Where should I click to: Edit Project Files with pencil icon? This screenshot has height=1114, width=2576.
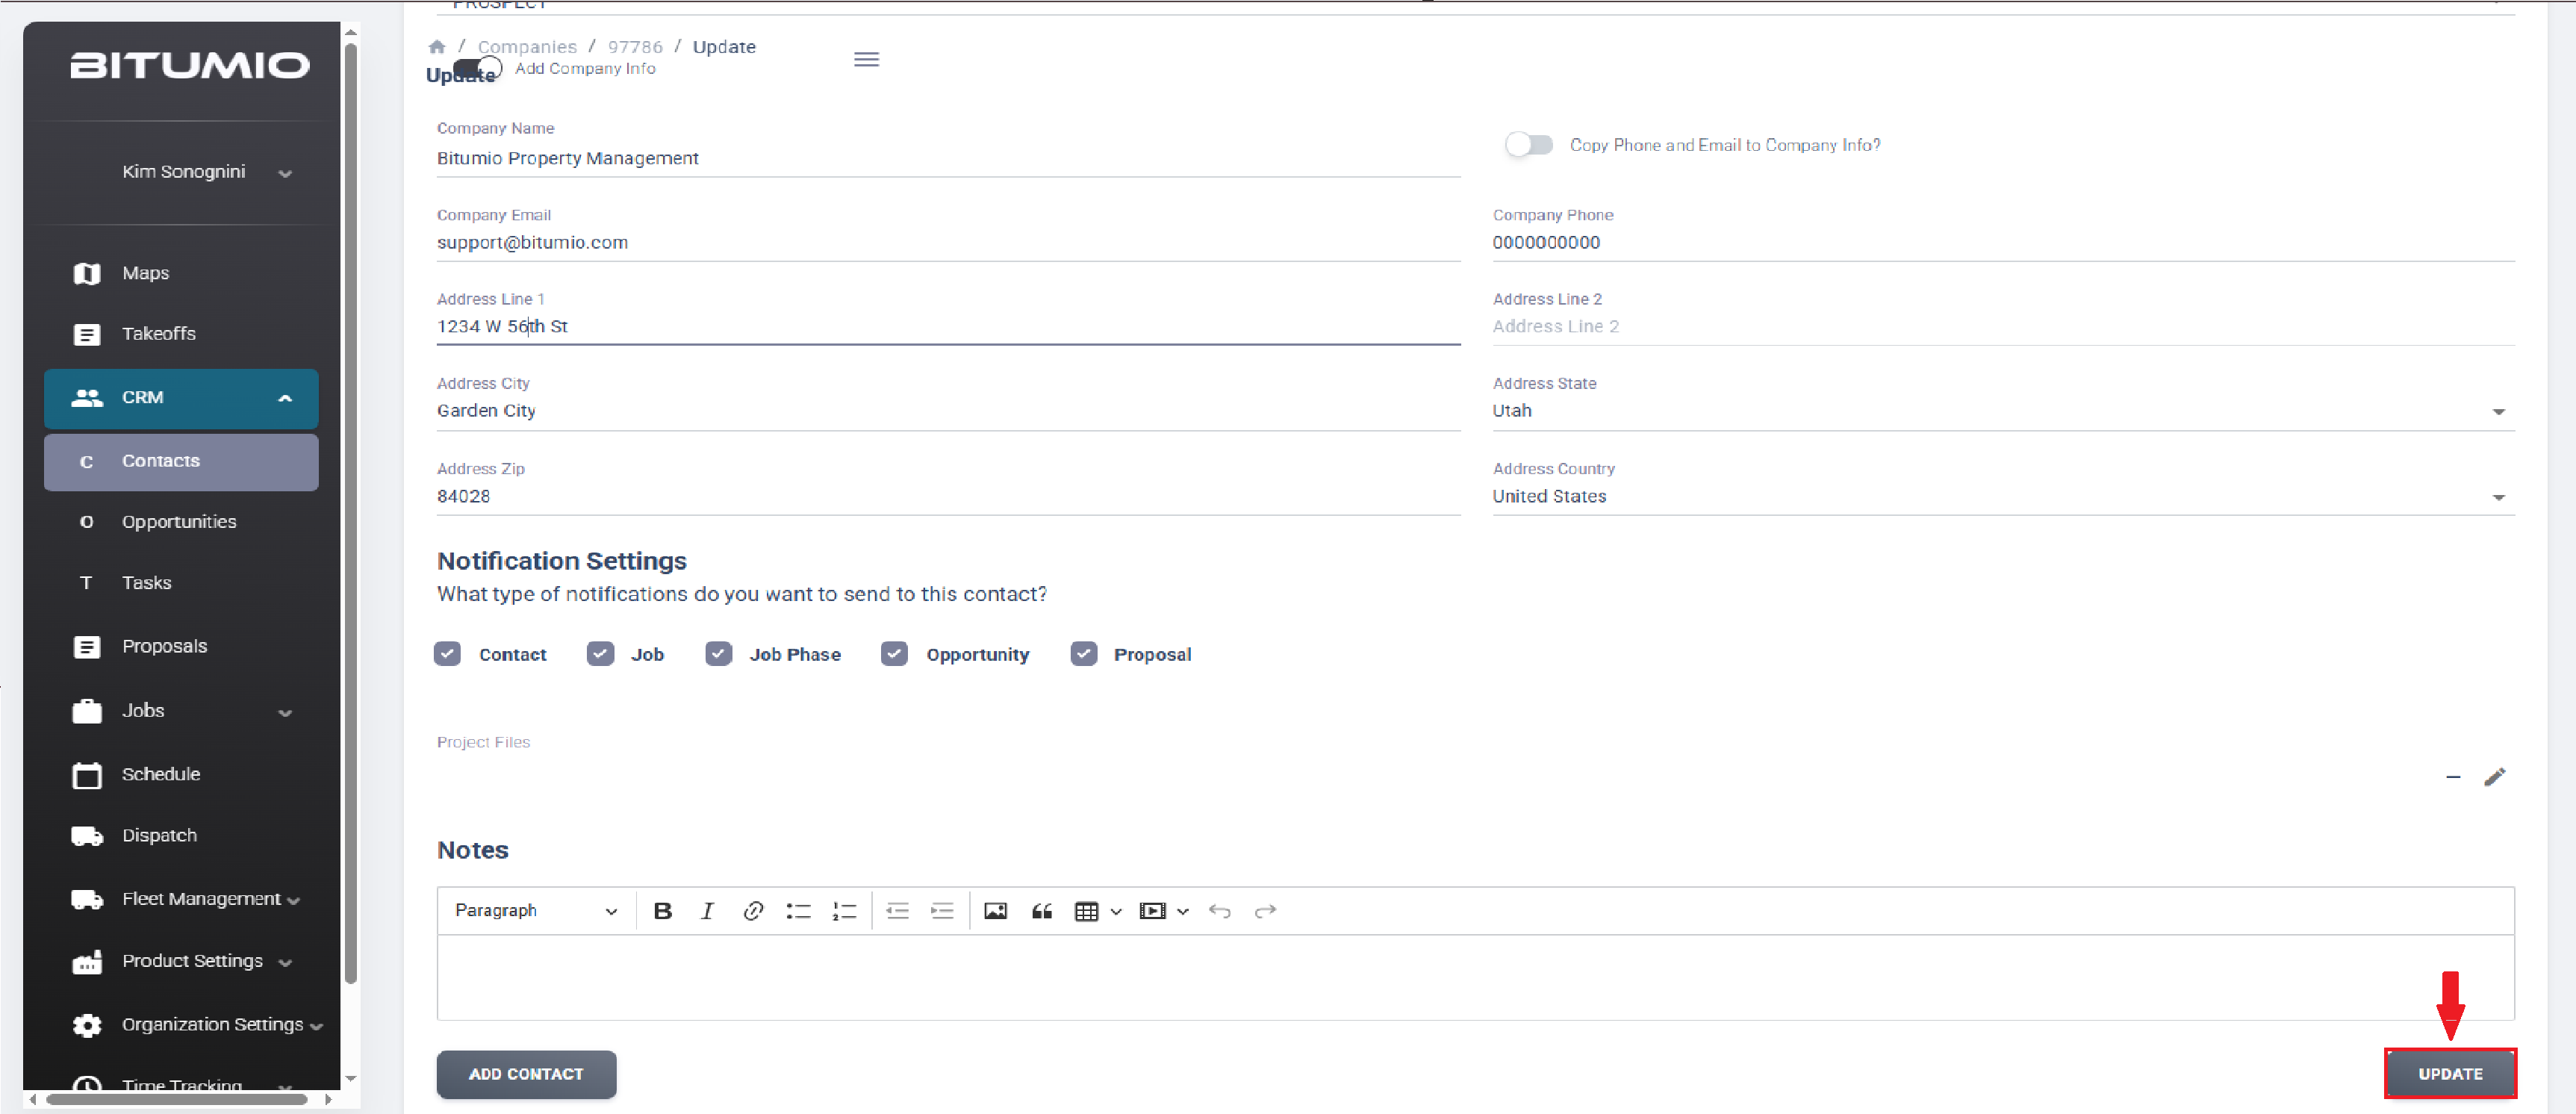pyautogui.click(x=2494, y=777)
